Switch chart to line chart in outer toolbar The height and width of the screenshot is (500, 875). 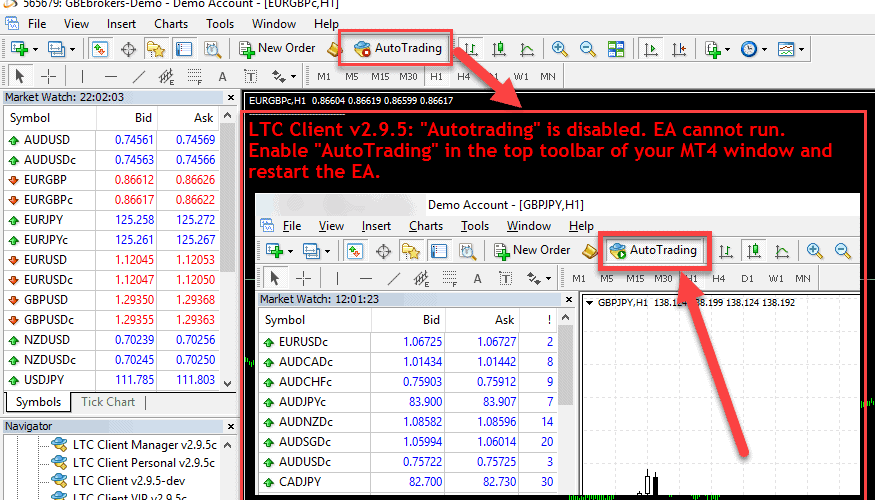pos(527,49)
